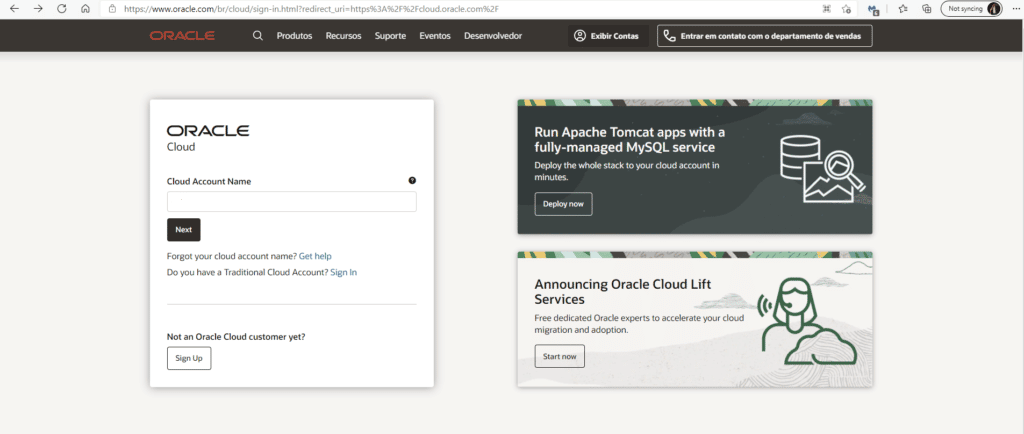Open the Suporte menu
The height and width of the screenshot is (434, 1024).
(390, 36)
